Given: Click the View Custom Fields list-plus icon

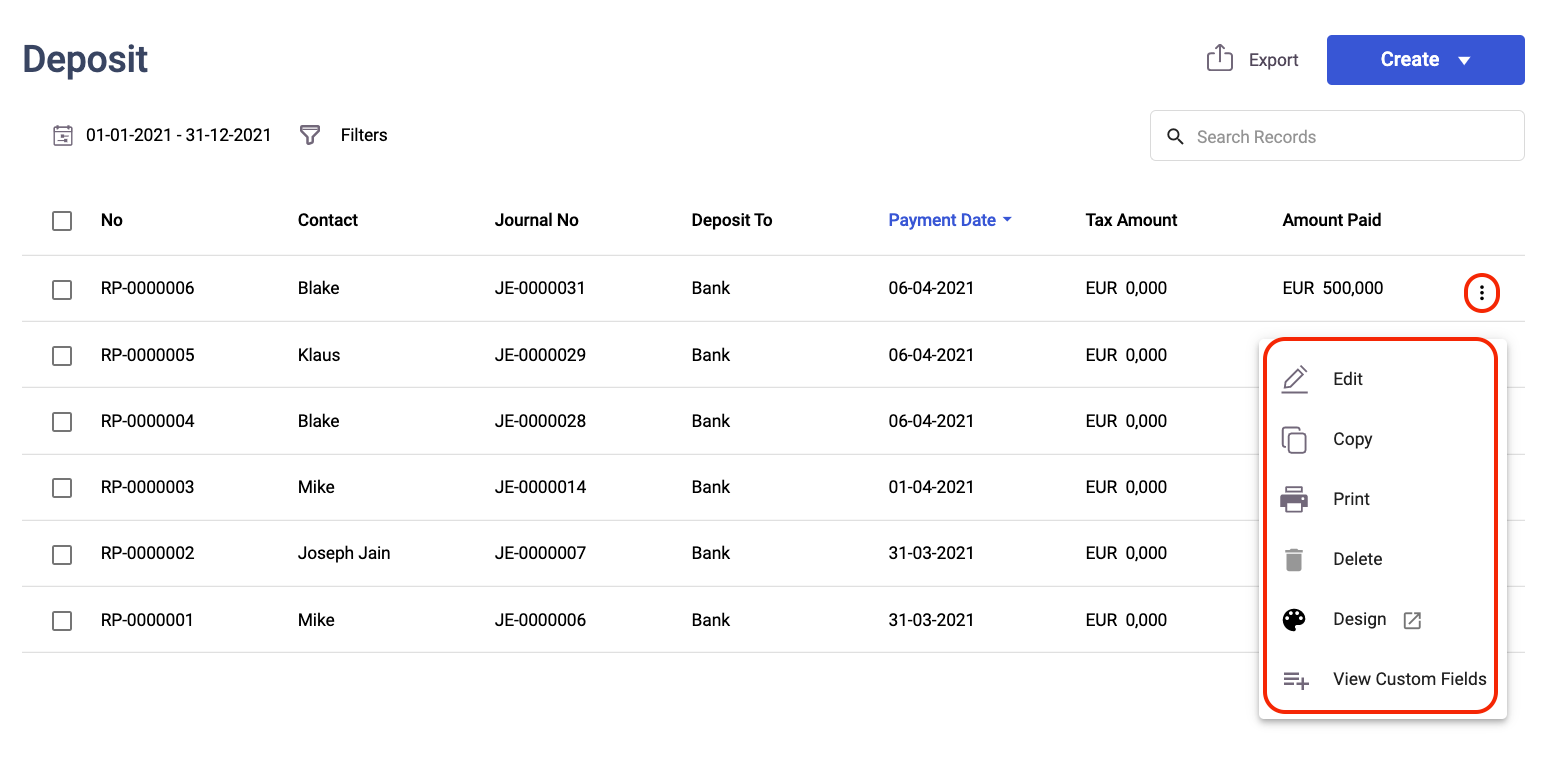Looking at the screenshot, I should 1295,680.
